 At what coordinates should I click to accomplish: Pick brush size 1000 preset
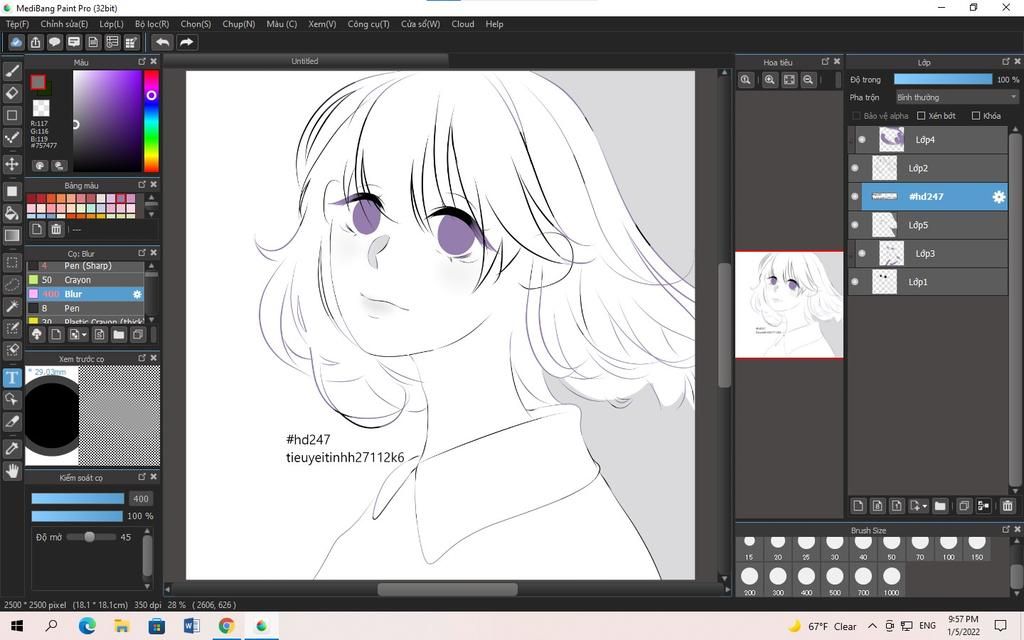[891, 581]
